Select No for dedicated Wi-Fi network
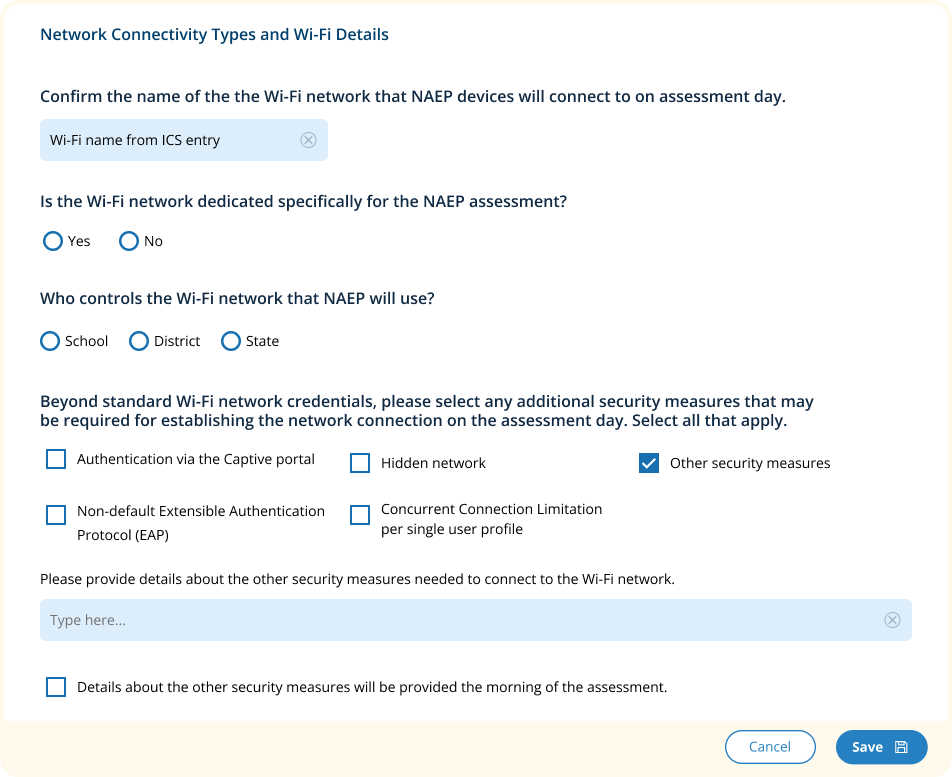952x777 pixels. 129,241
